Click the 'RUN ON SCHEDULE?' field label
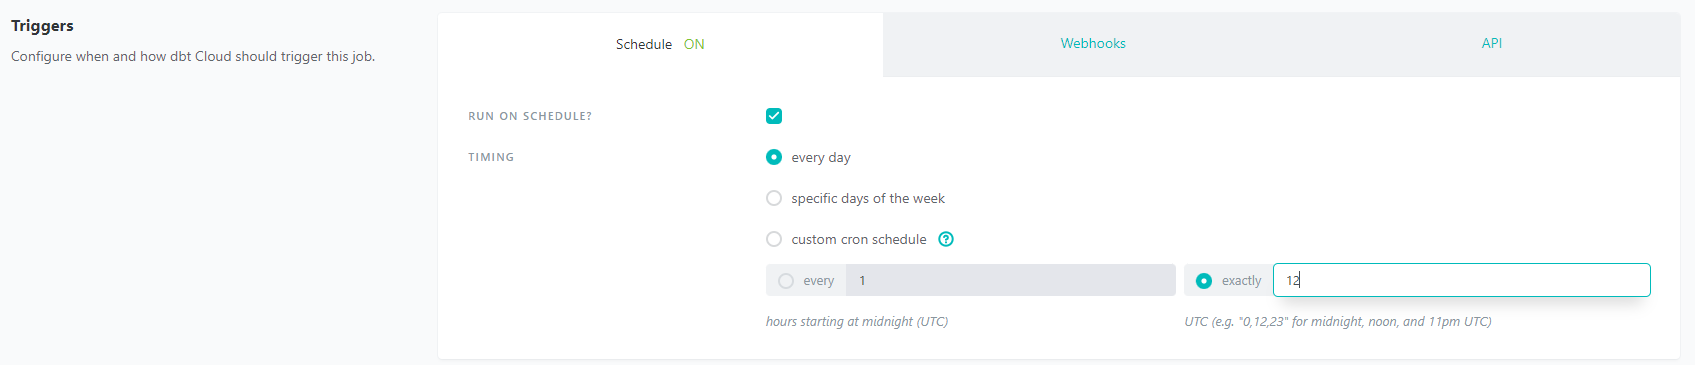 coord(530,116)
